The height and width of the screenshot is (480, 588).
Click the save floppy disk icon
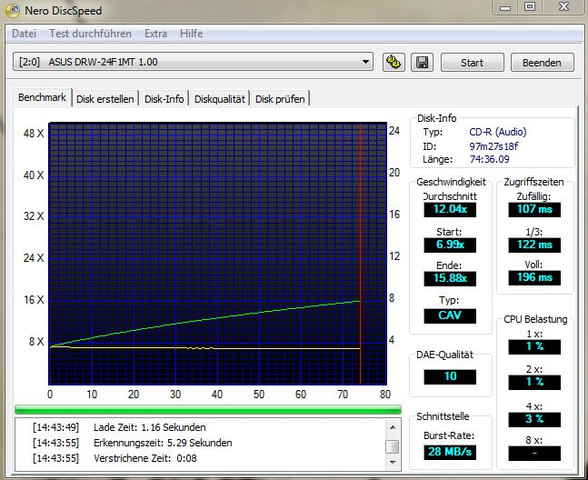tap(422, 62)
